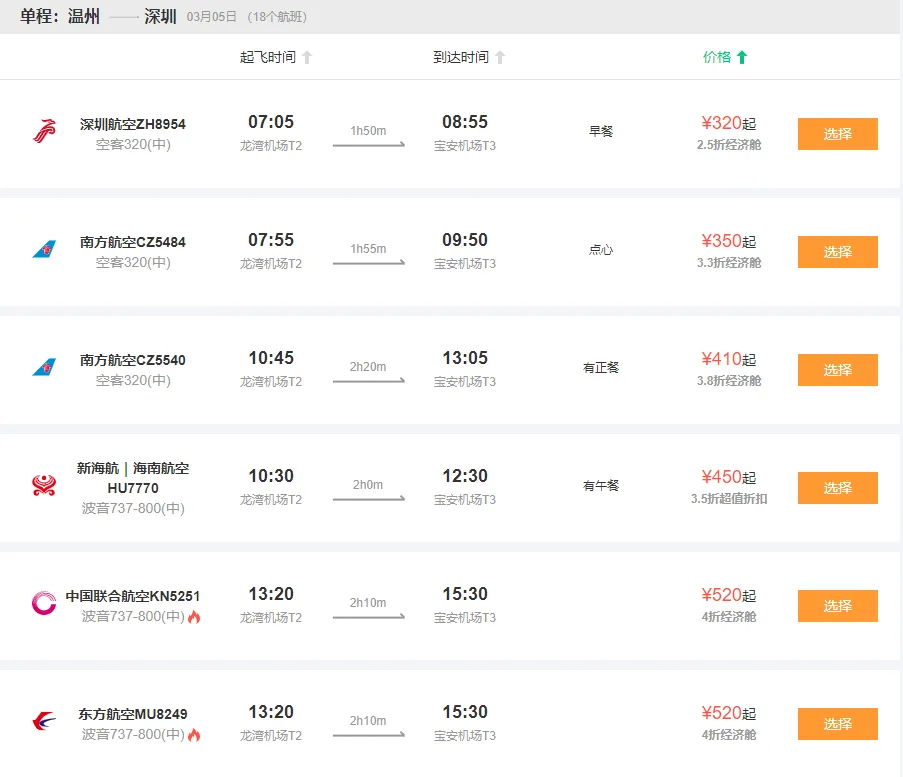Click flight name 东方航空MU8249
This screenshot has width=903, height=777.
132,714
